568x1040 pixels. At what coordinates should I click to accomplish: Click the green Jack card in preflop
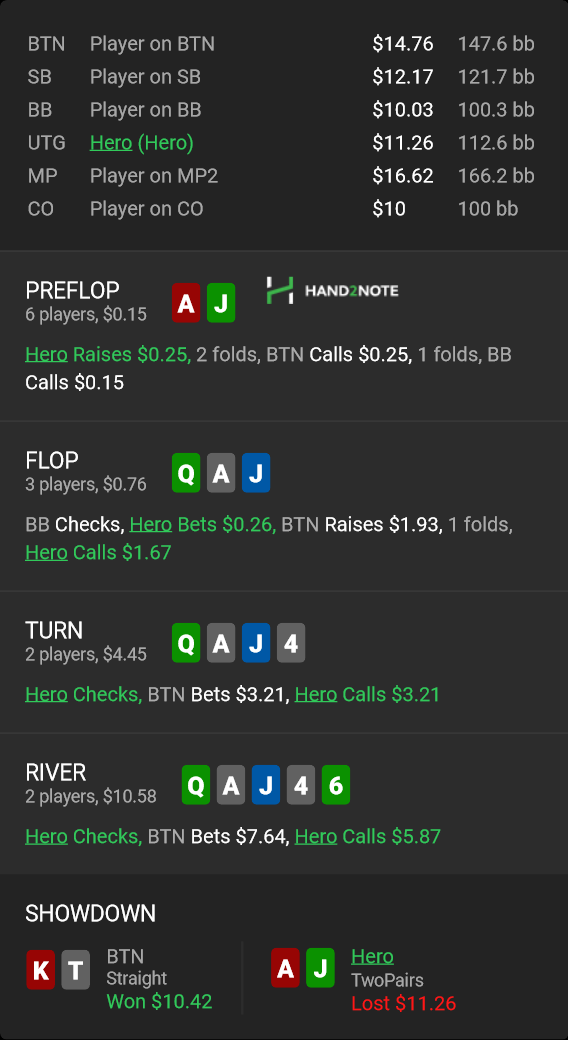click(221, 303)
